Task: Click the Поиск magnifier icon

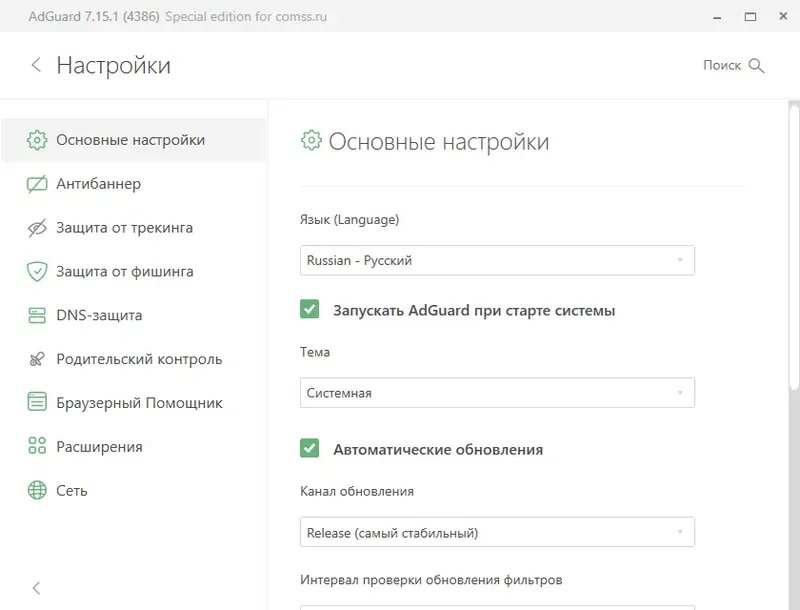Action: pyautogui.click(x=758, y=65)
